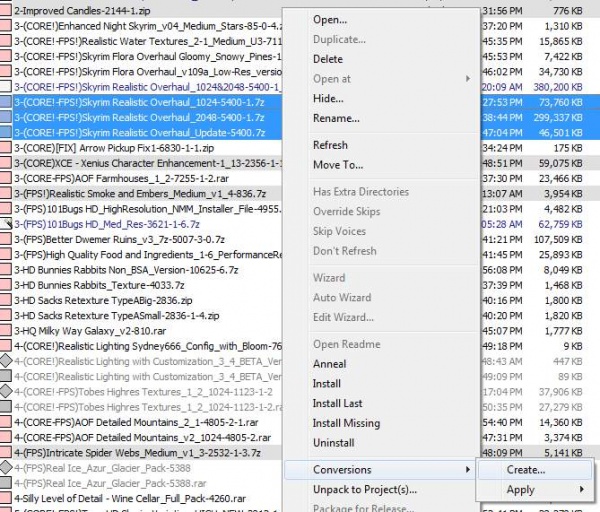The height and width of the screenshot is (512, 600).
Task: Click diamond icon of Intricate Spider Webs package
Action: (6, 451)
